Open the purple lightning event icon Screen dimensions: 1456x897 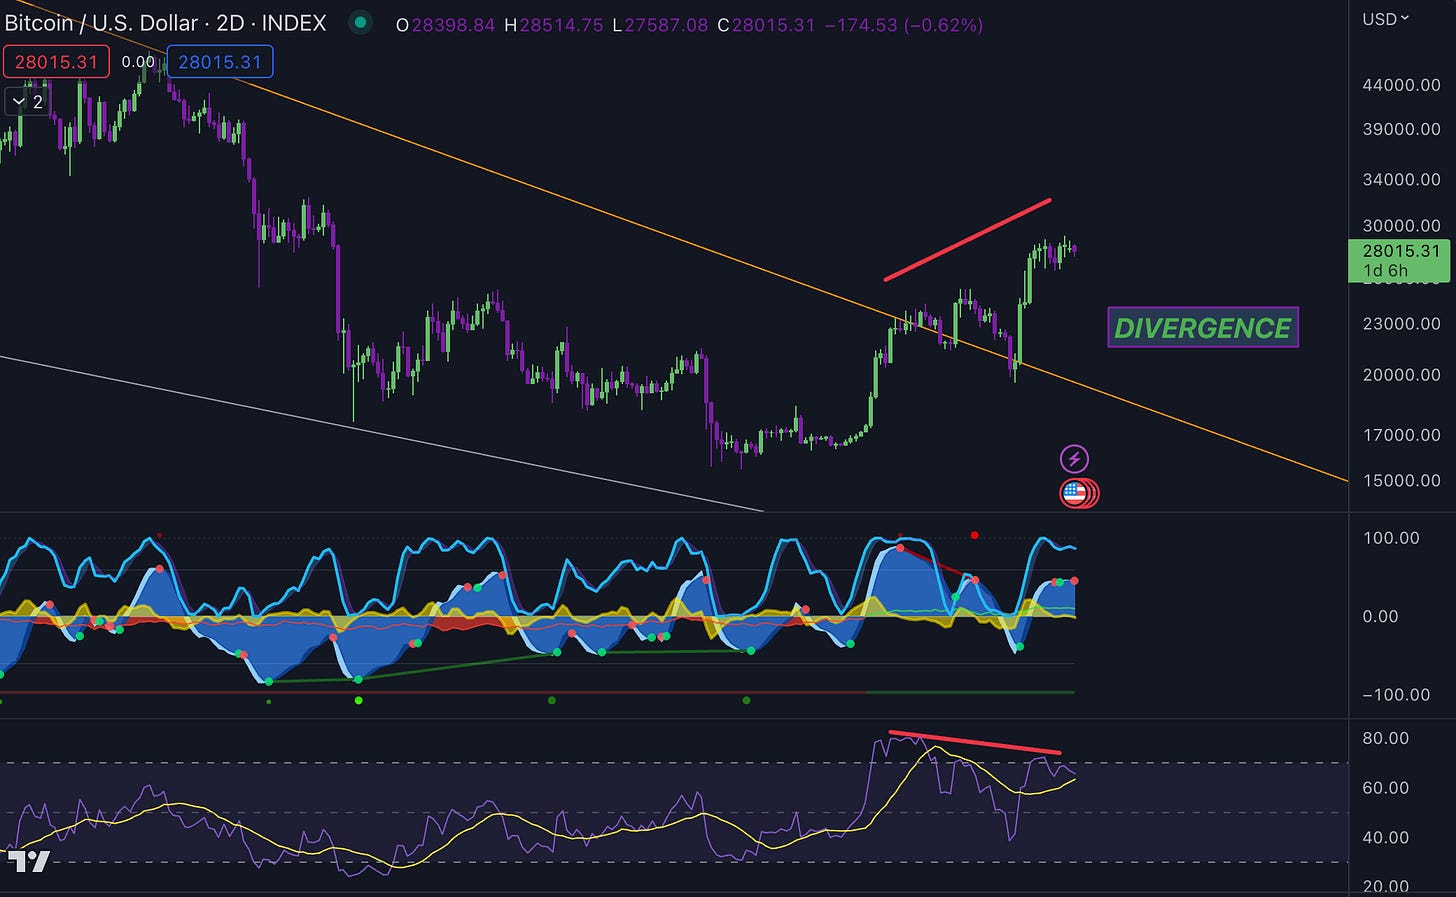1074,459
